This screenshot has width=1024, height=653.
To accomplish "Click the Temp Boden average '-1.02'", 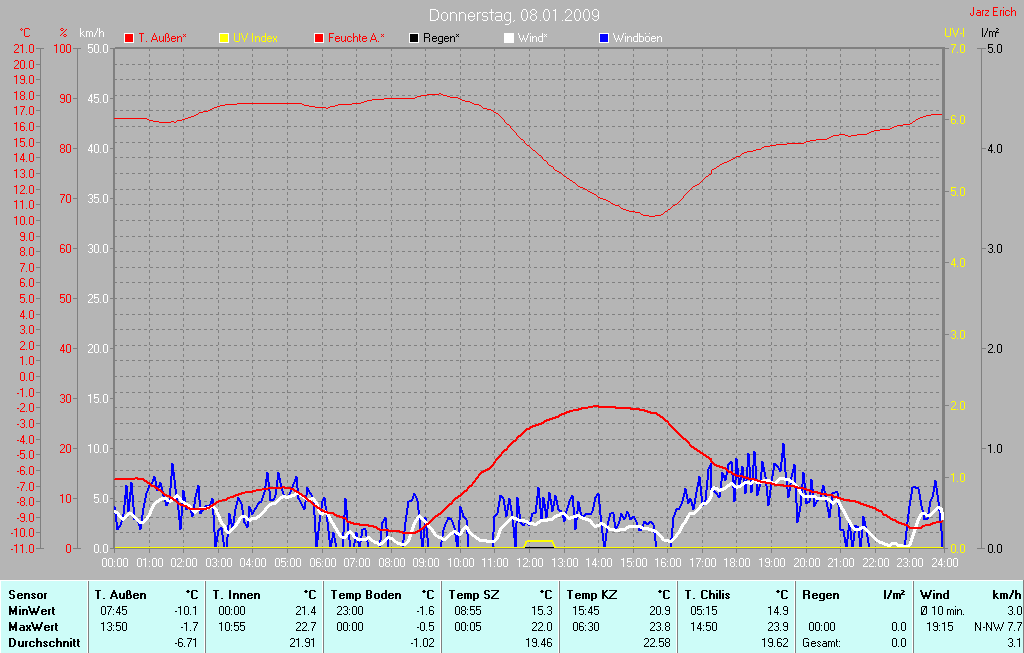I will pos(423,643).
